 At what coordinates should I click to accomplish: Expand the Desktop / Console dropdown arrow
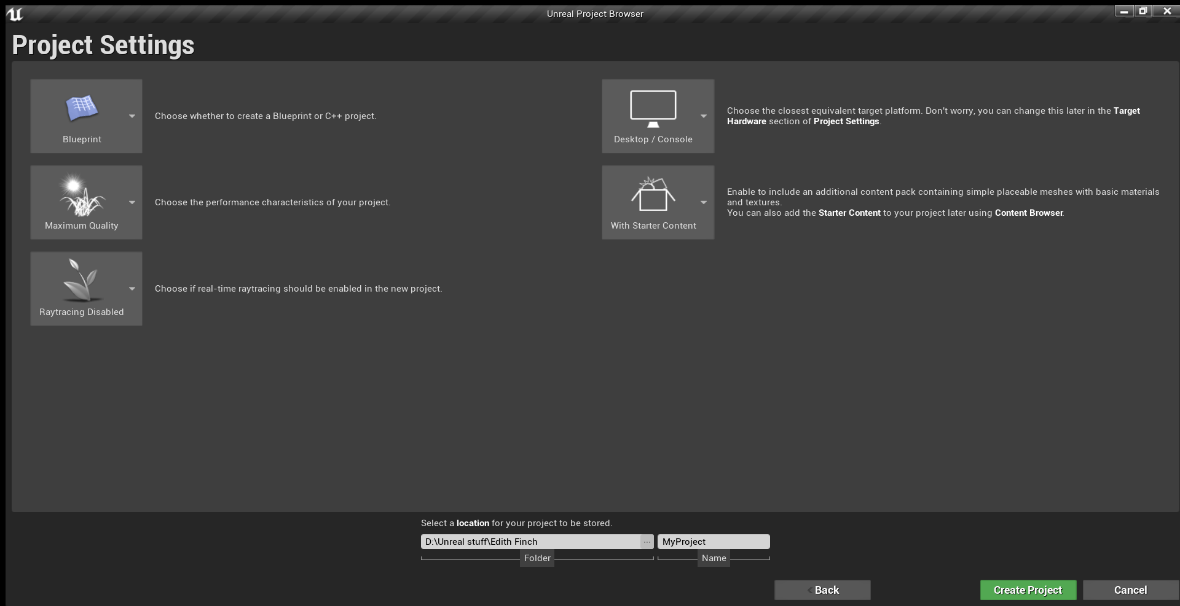703,116
